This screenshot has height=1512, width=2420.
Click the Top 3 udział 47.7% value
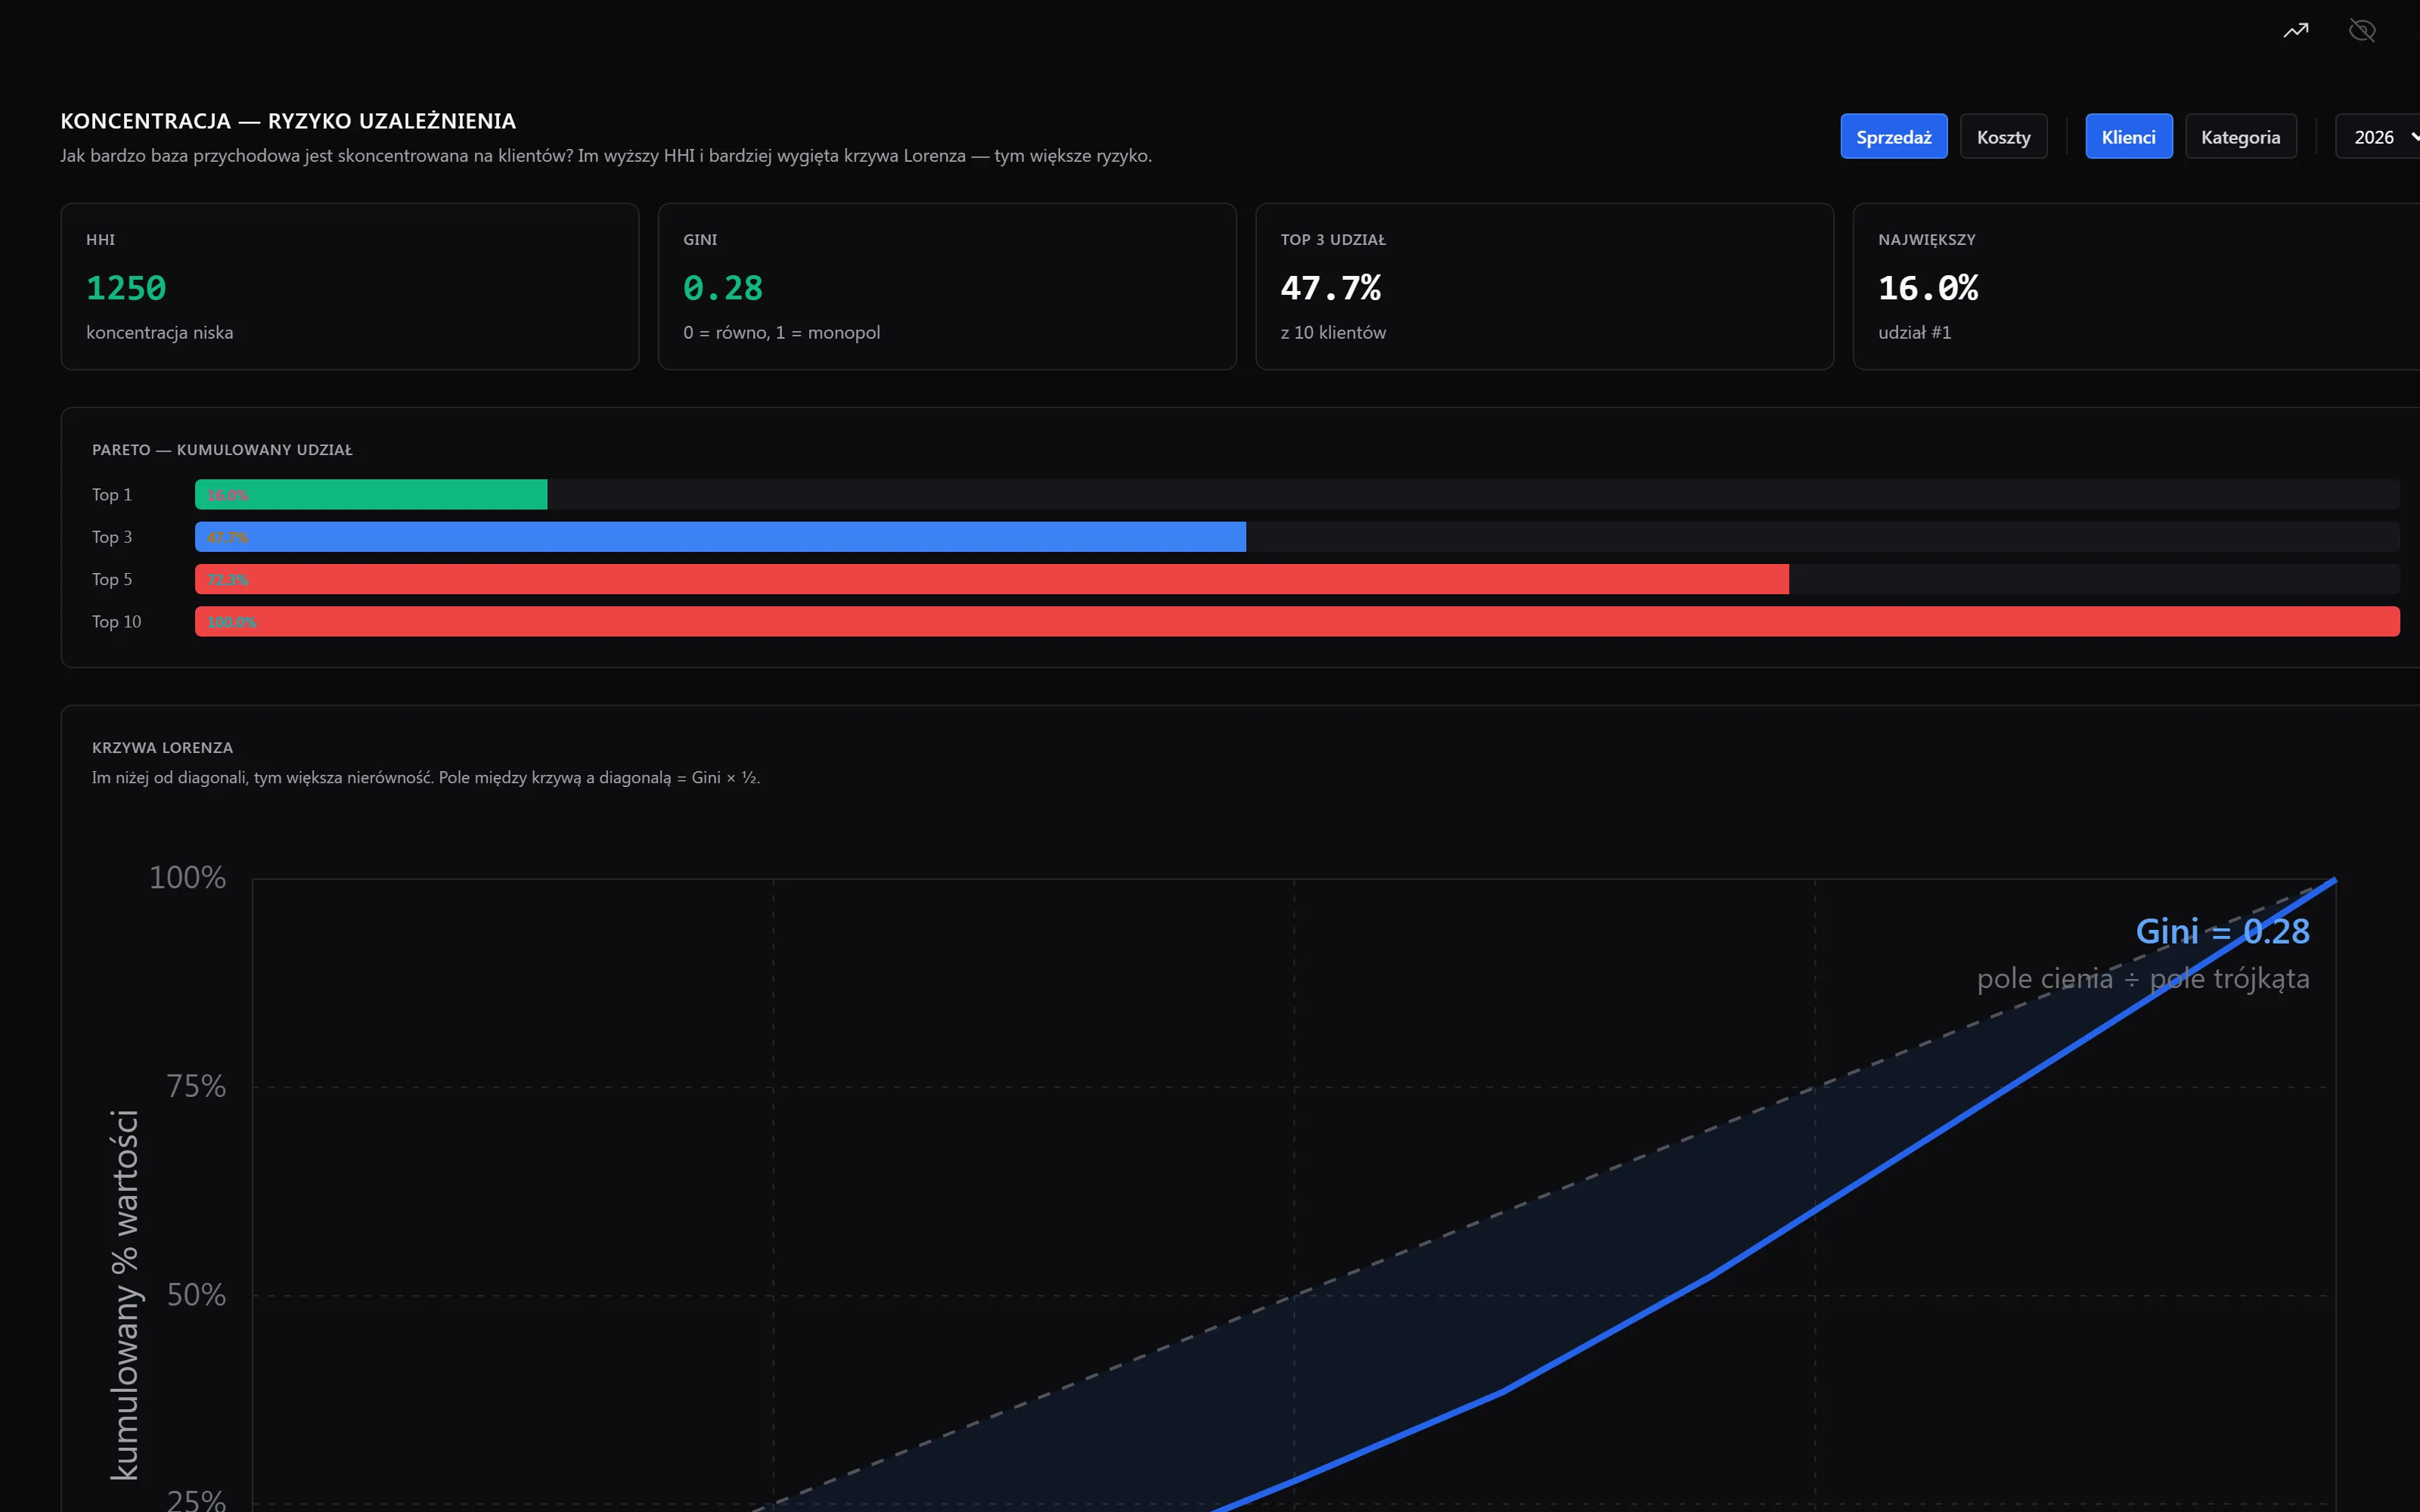(x=1331, y=288)
